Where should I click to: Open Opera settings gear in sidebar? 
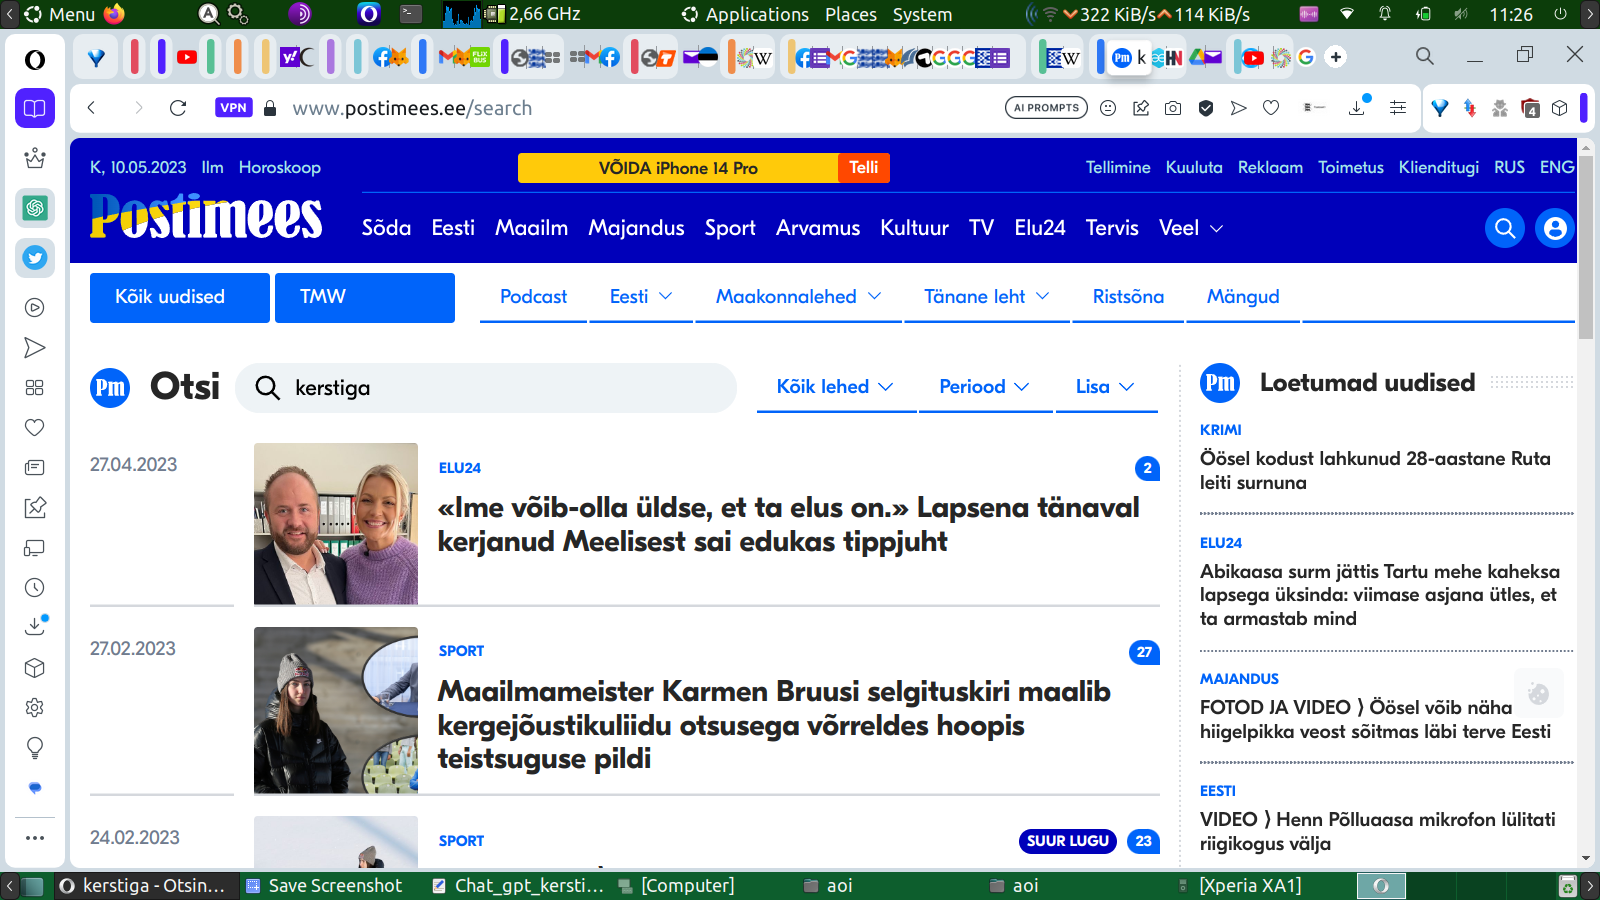(x=35, y=708)
